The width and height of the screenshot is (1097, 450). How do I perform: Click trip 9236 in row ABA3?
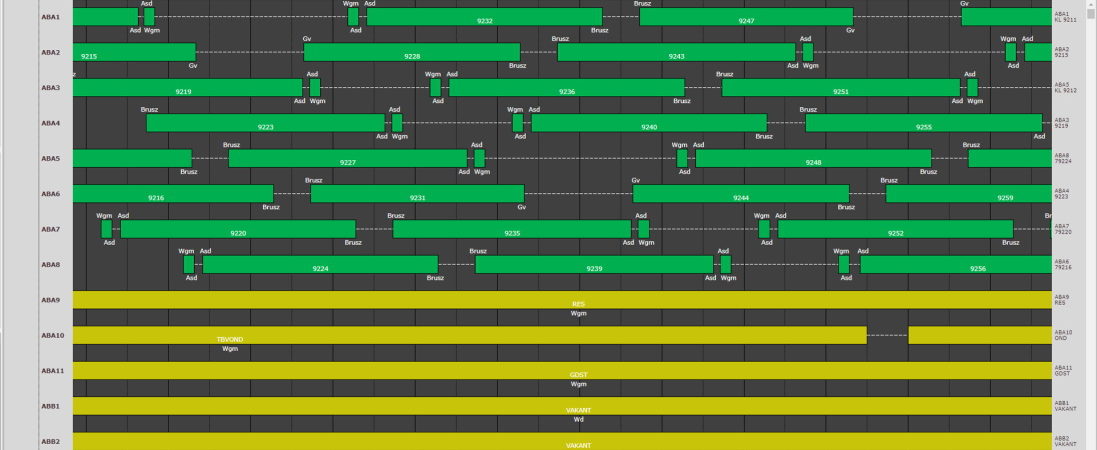pyautogui.click(x=567, y=88)
